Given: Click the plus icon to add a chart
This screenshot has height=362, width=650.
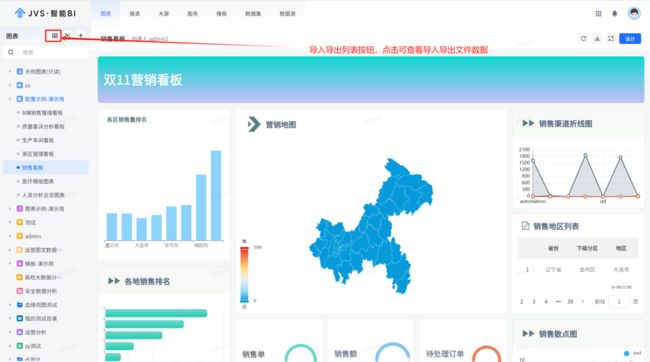Looking at the screenshot, I should pyautogui.click(x=81, y=36).
